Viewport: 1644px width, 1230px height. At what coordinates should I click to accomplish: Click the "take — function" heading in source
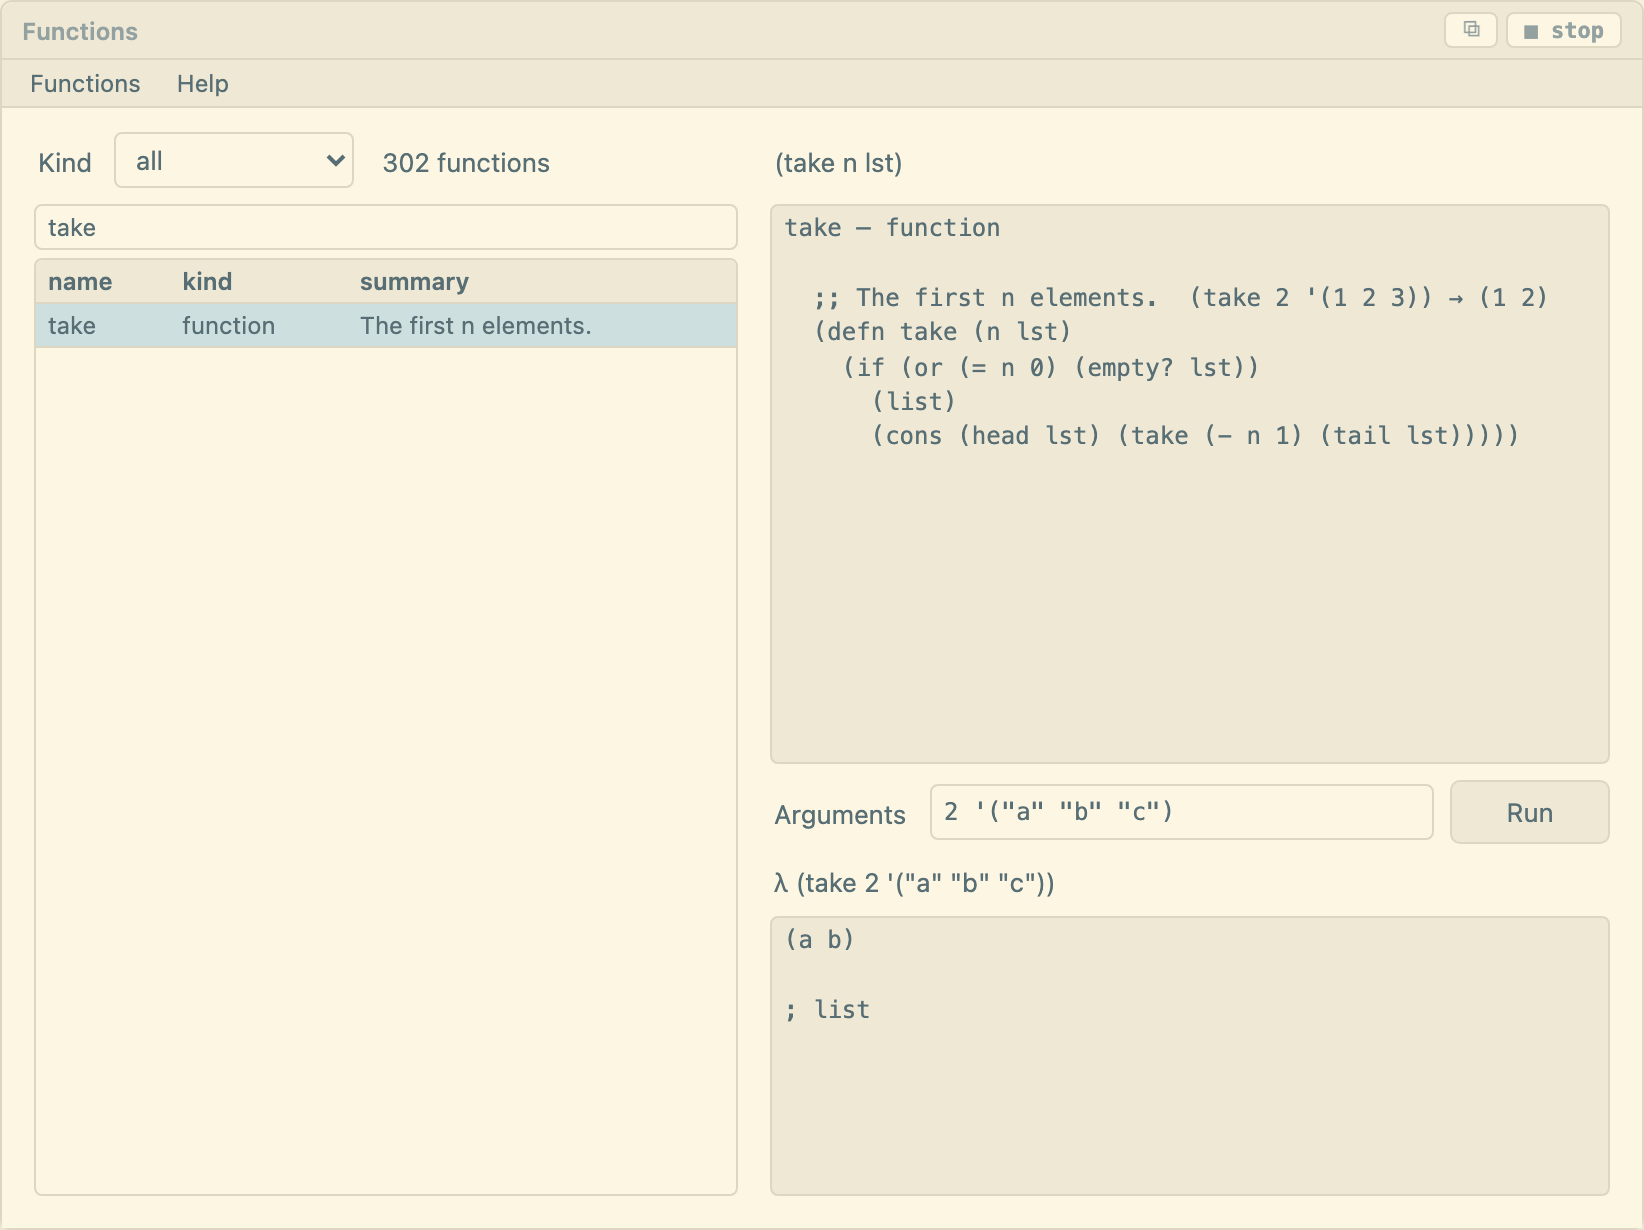pos(892,228)
